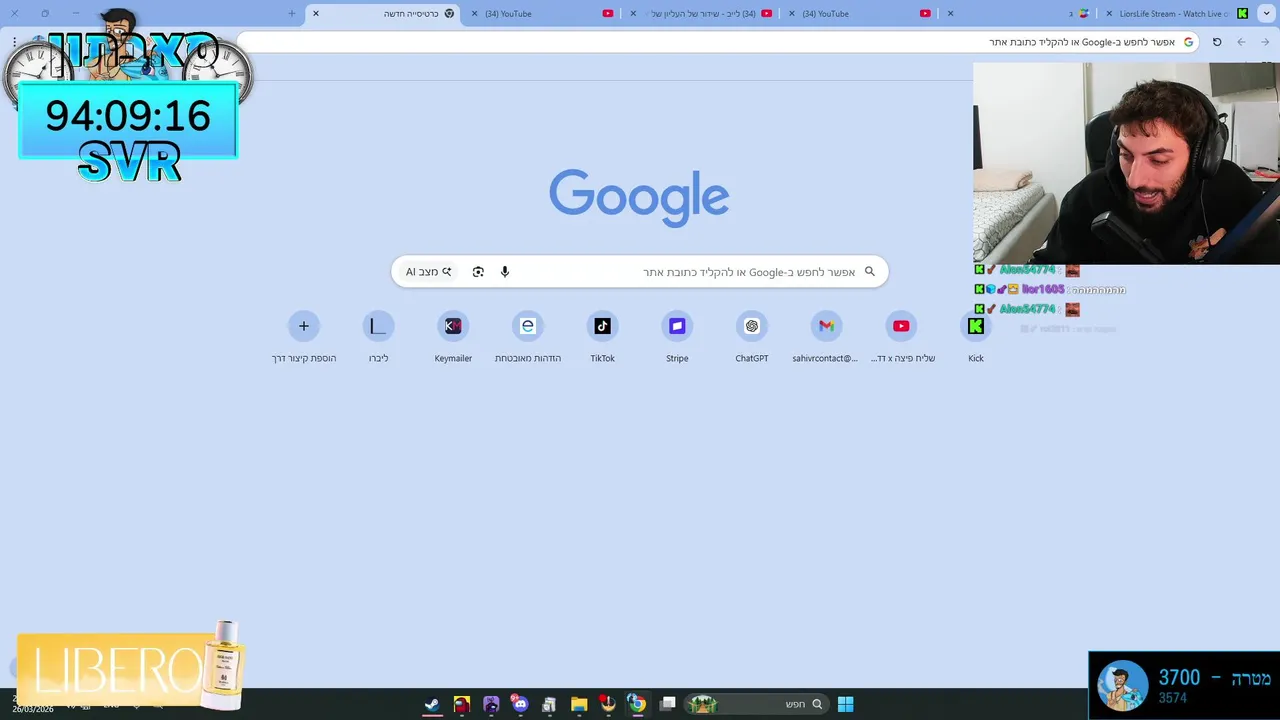Open Chrome three-dot menu

click(14, 42)
